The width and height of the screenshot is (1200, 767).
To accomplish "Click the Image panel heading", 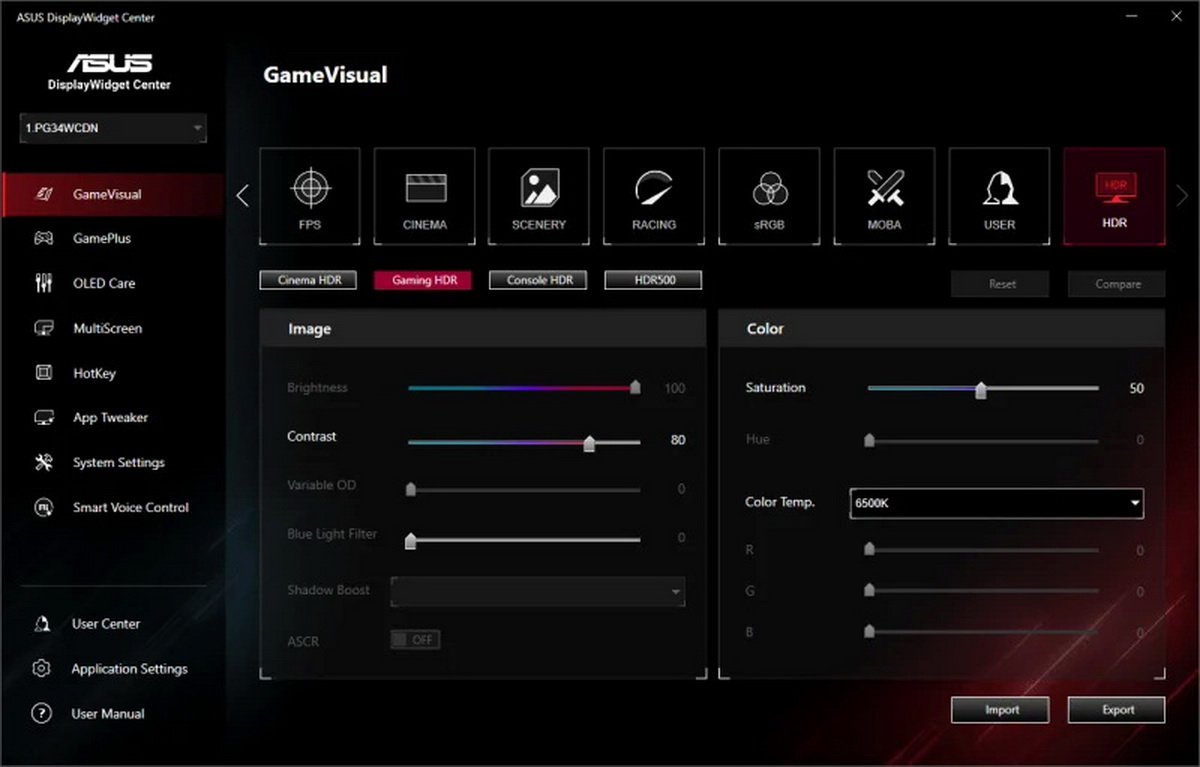I will click(x=309, y=329).
